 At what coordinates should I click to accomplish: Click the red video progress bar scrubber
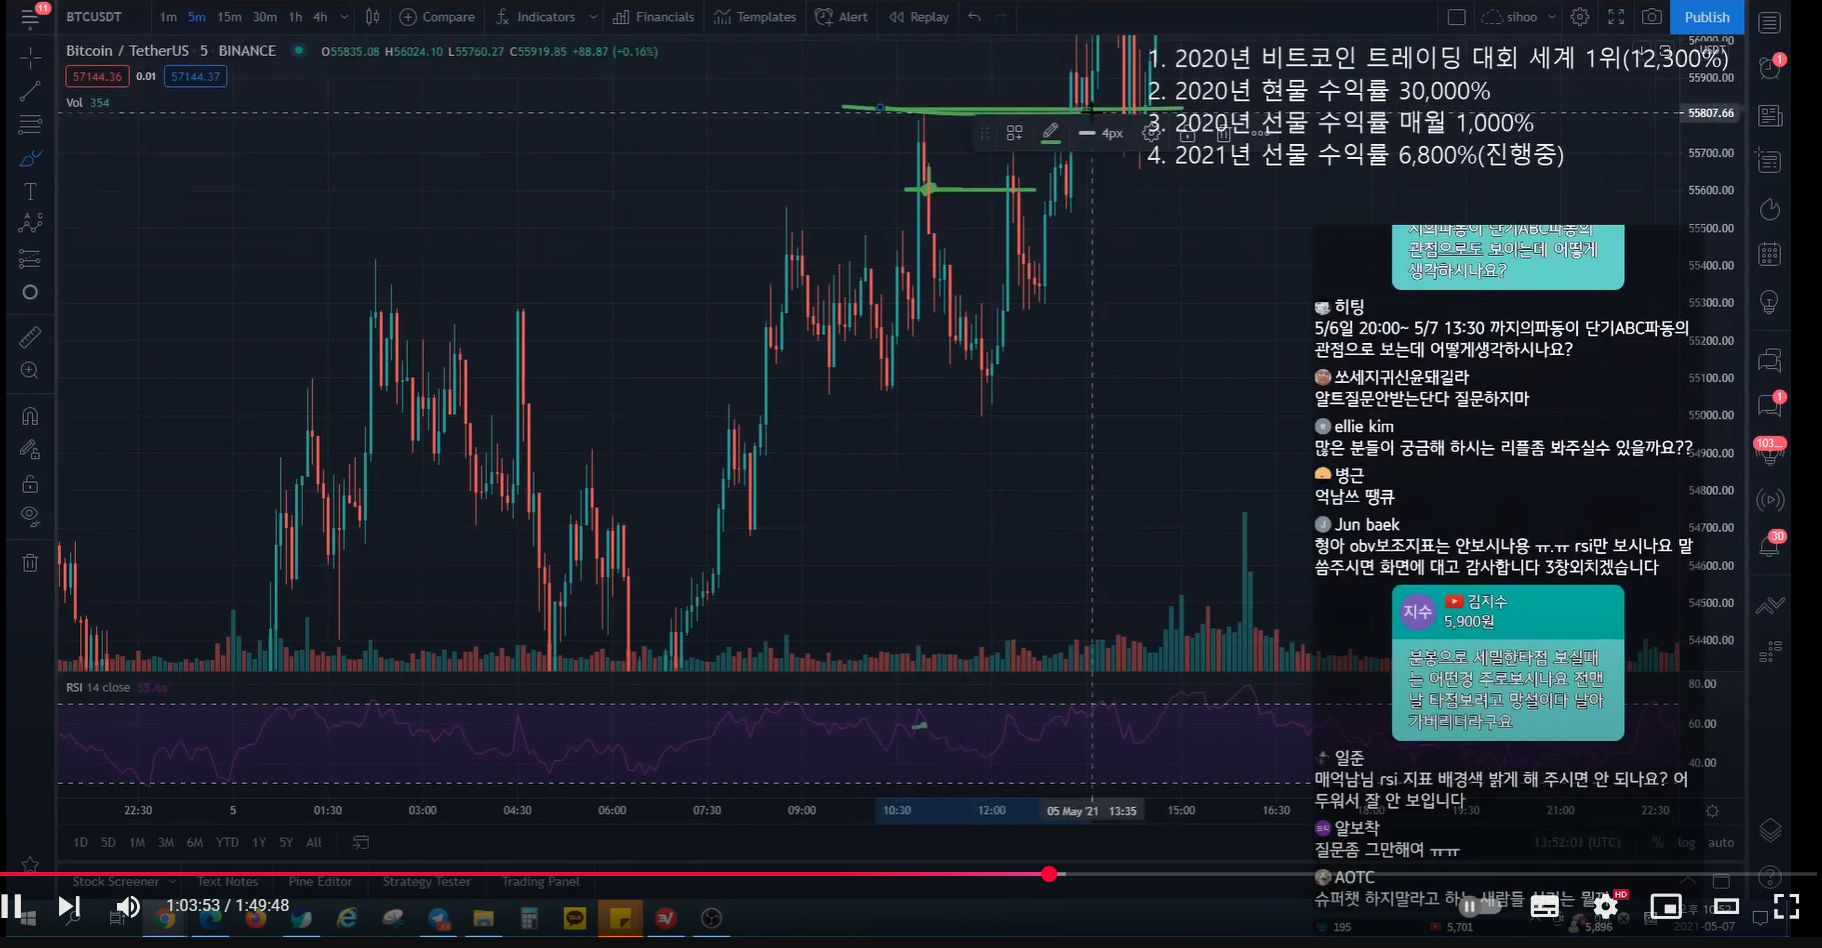1049,874
